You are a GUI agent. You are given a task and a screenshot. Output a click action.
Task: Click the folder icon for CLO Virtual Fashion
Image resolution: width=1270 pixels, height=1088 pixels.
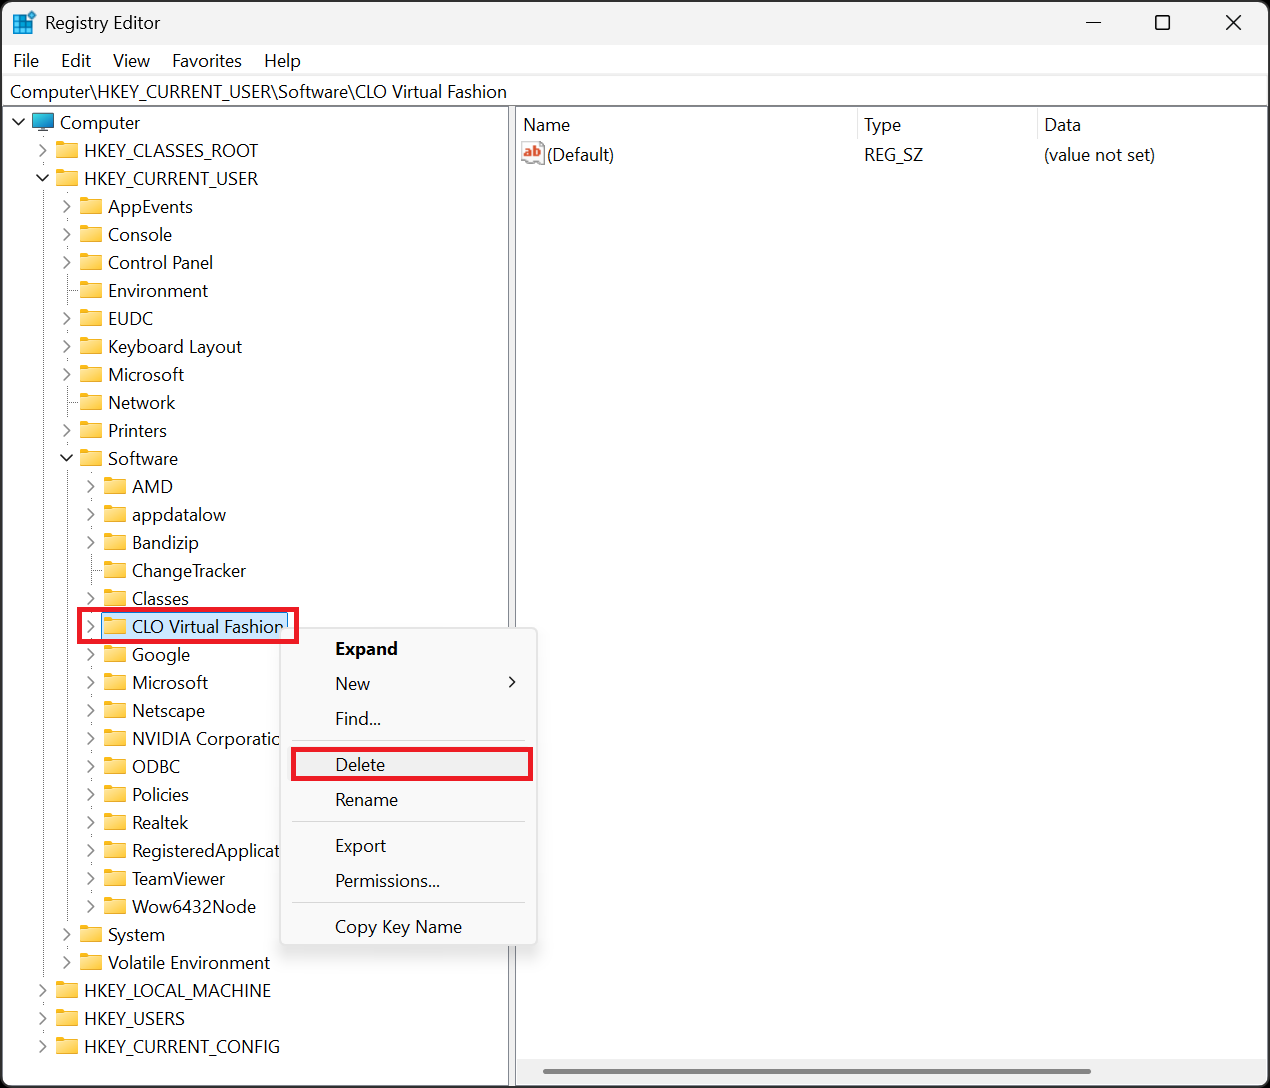click(115, 626)
